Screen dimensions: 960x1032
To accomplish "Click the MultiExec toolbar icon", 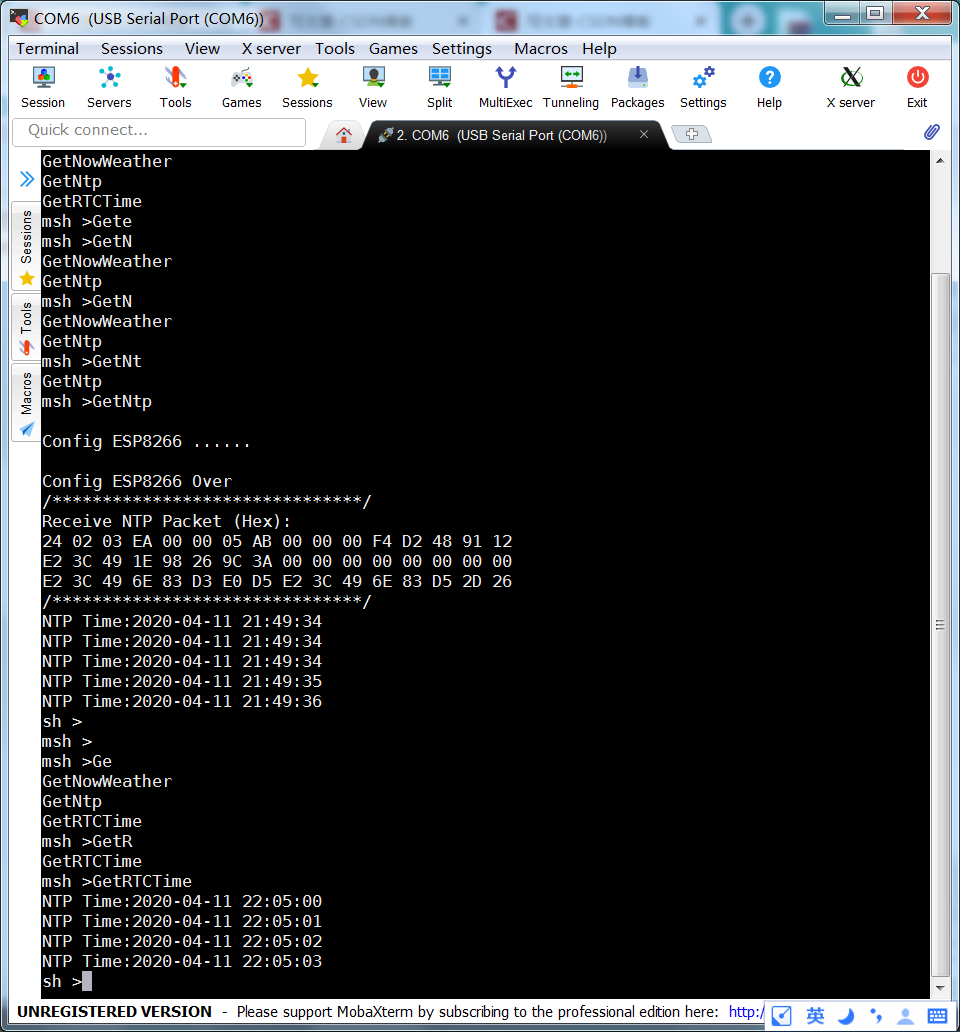I will [x=505, y=85].
